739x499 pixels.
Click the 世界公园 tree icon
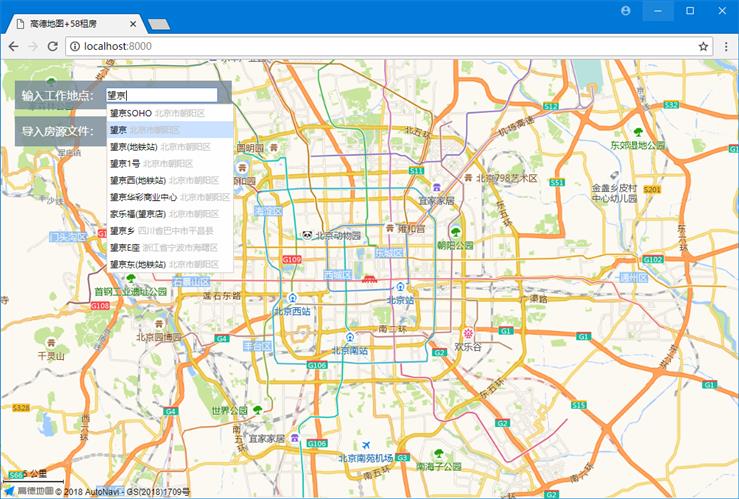[x=257, y=409]
